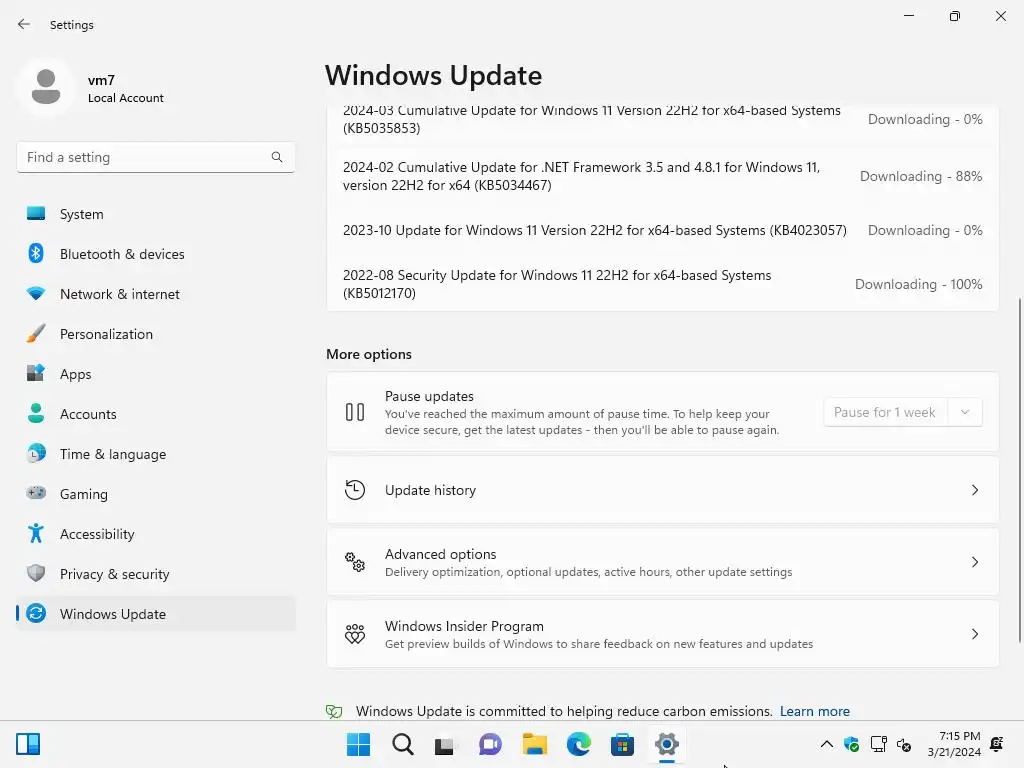Click the taskbar Search icon

(x=402, y=744)
